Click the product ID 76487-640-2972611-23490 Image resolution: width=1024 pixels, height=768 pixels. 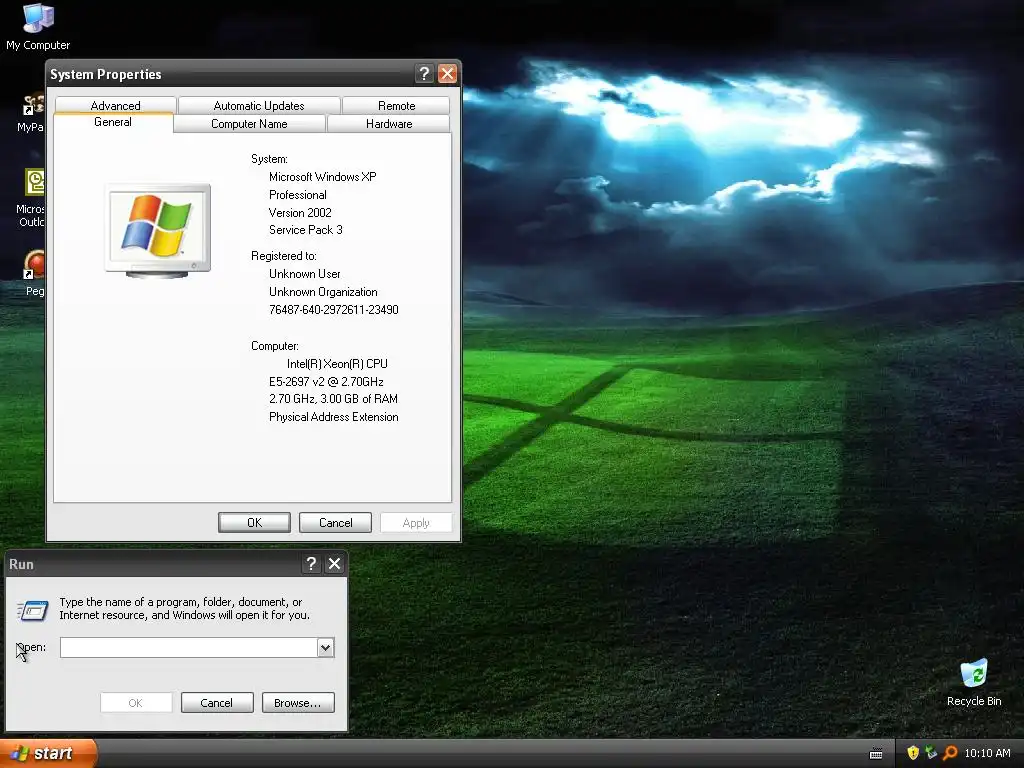point(333,310)
